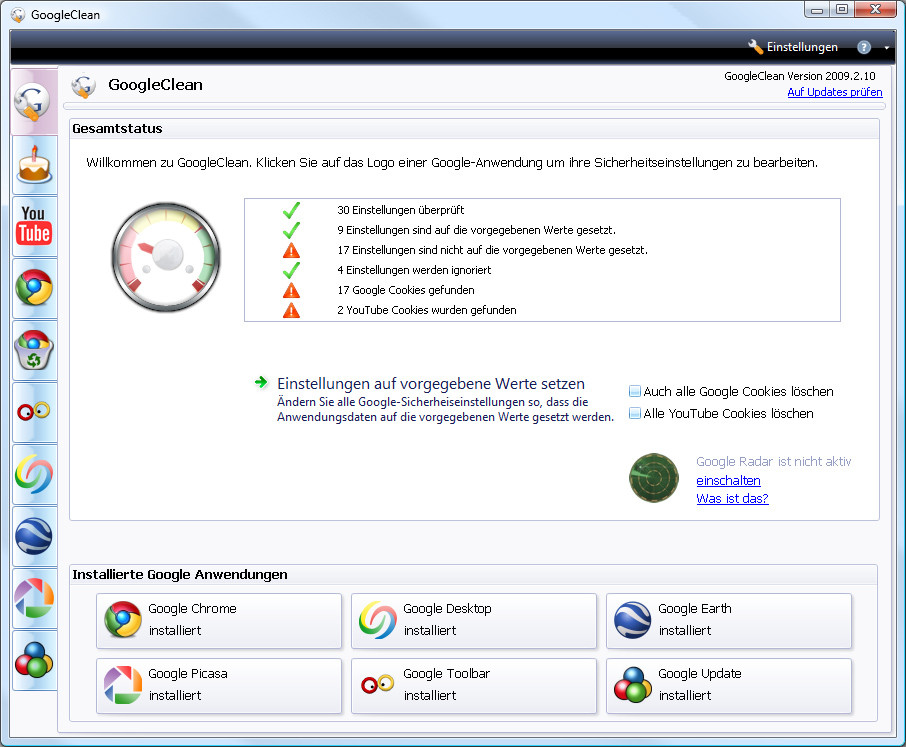Image resolution: width=906 pixels, height=747 pixels.
Task: Click text 4 Einstellungen werden ignoriert
Action: [x=414, y=270]
